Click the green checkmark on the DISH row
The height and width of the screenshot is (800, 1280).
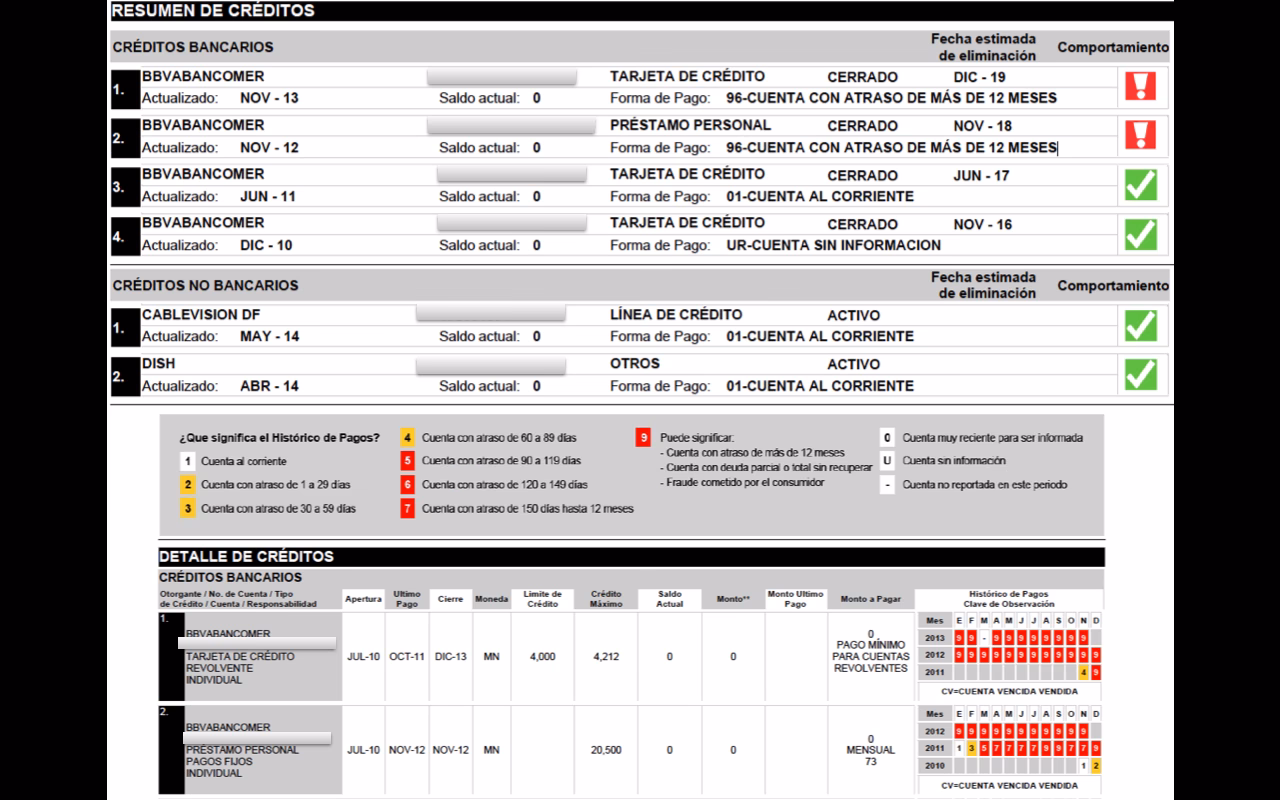point(1140,375)
